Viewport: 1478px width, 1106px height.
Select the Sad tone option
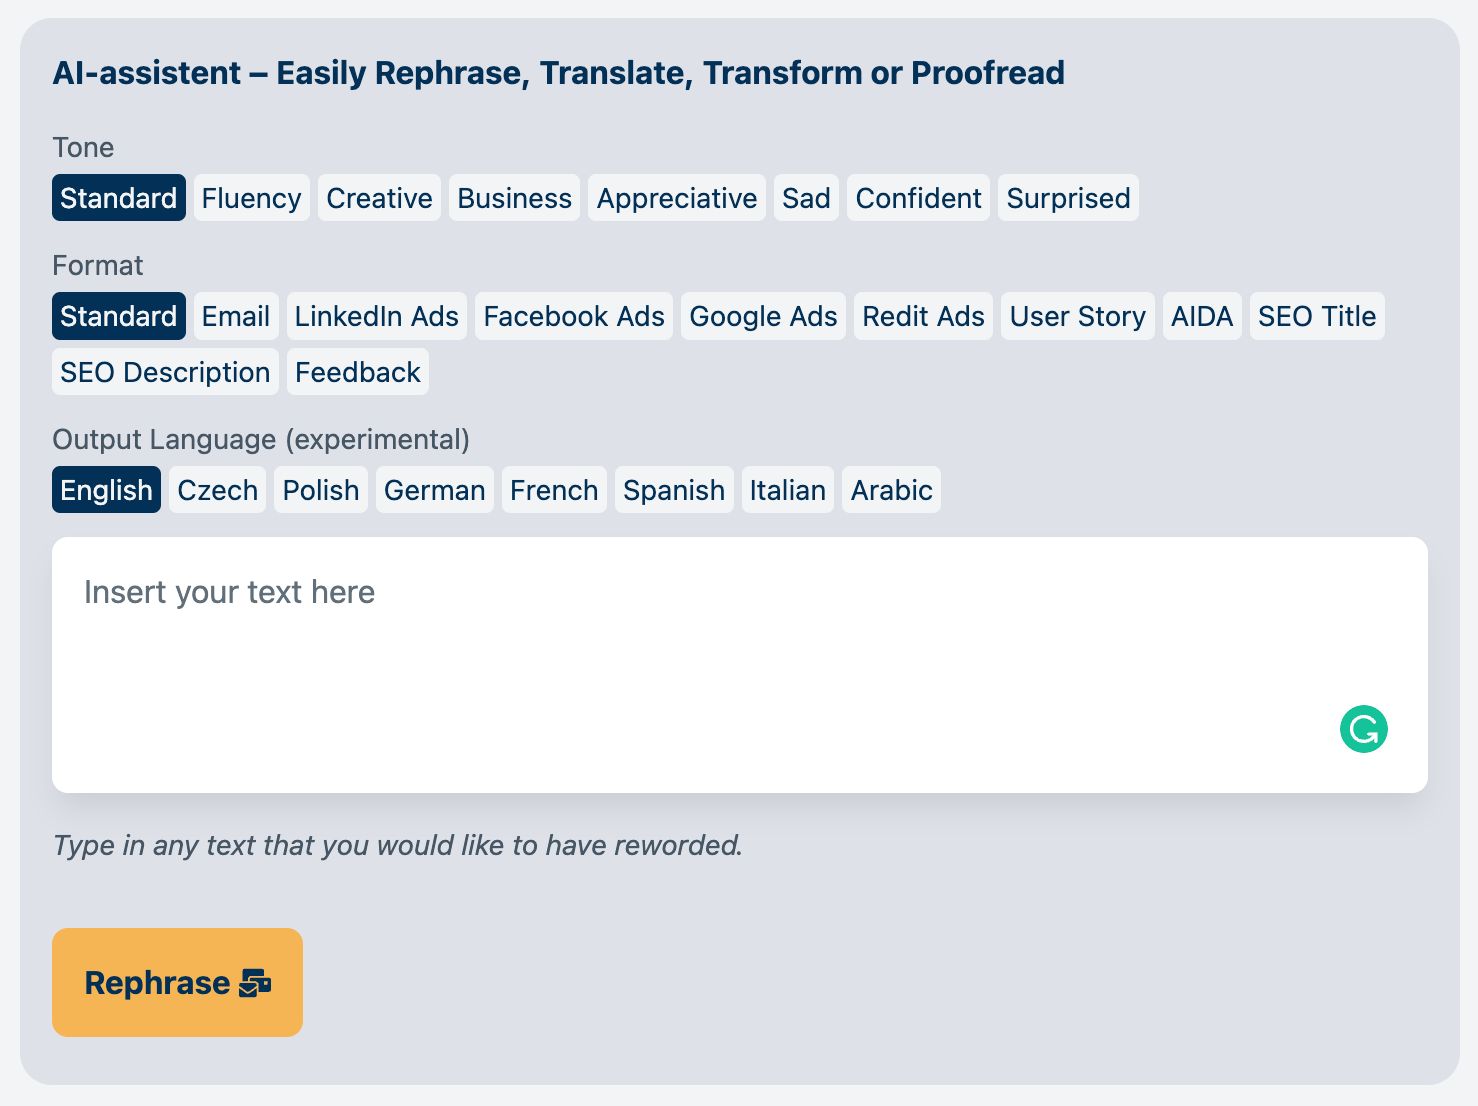click(x=806, y=198)
